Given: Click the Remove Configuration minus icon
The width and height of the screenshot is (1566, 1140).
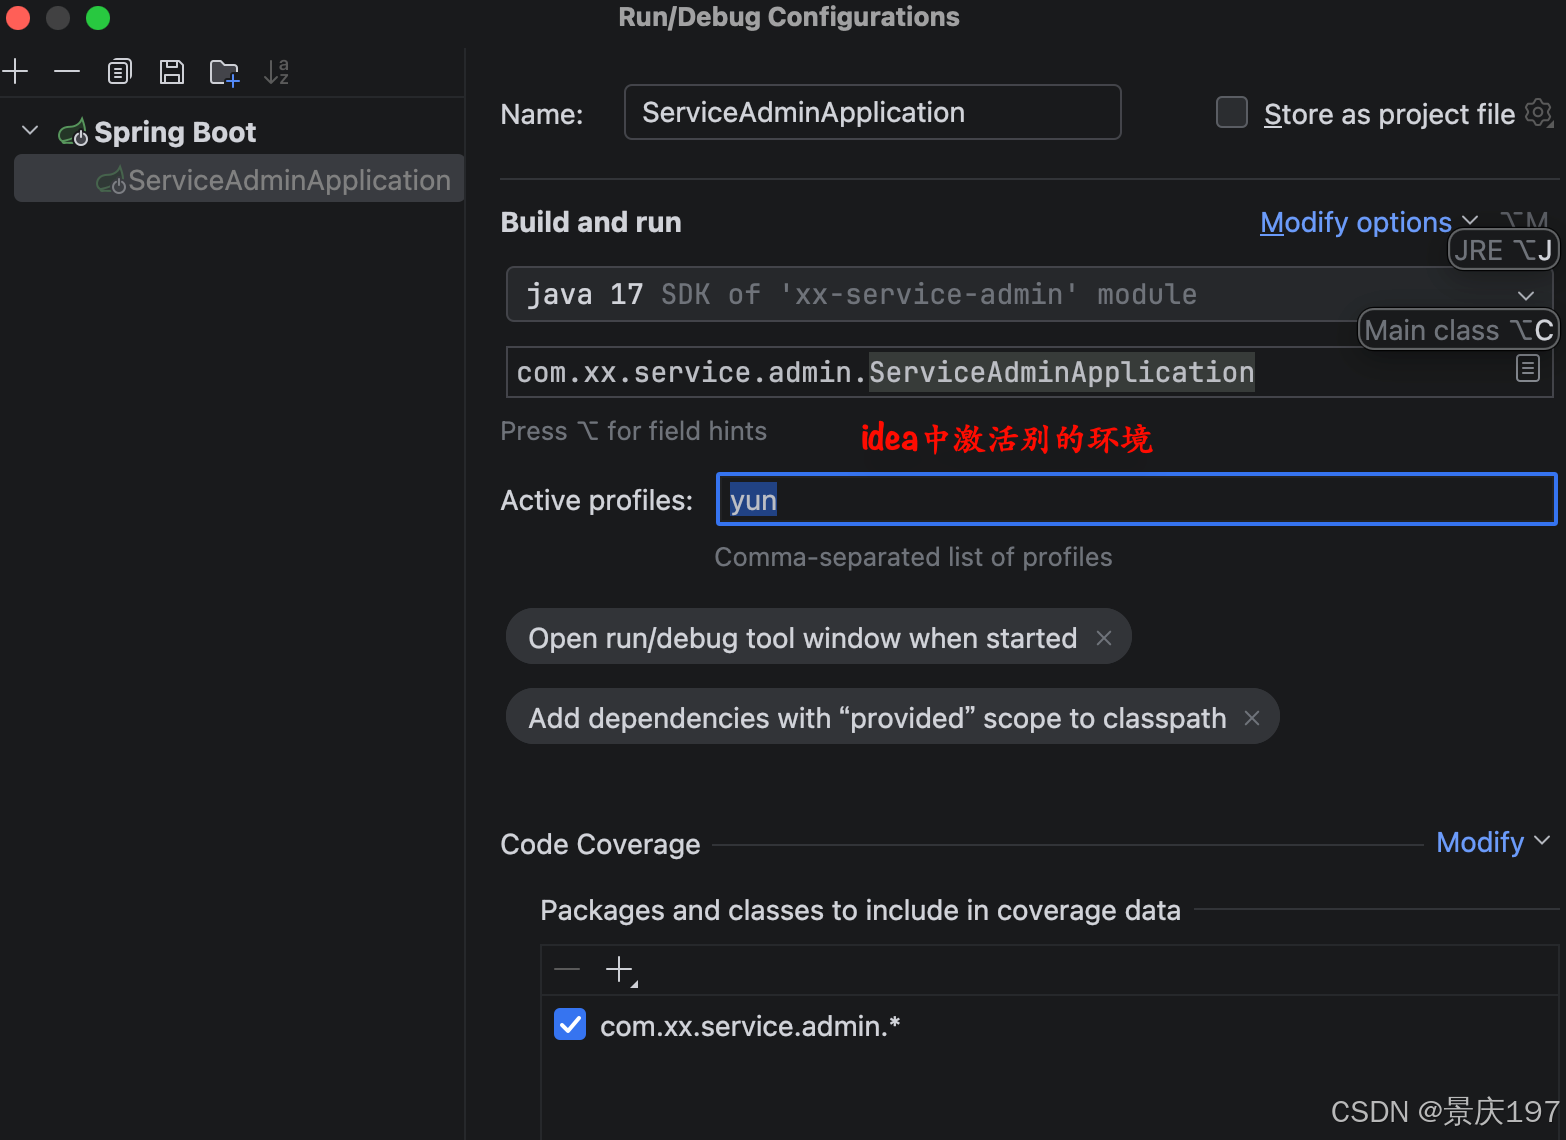Looking at the screenshot, I should pyautogui.click(x=67, y=71).
